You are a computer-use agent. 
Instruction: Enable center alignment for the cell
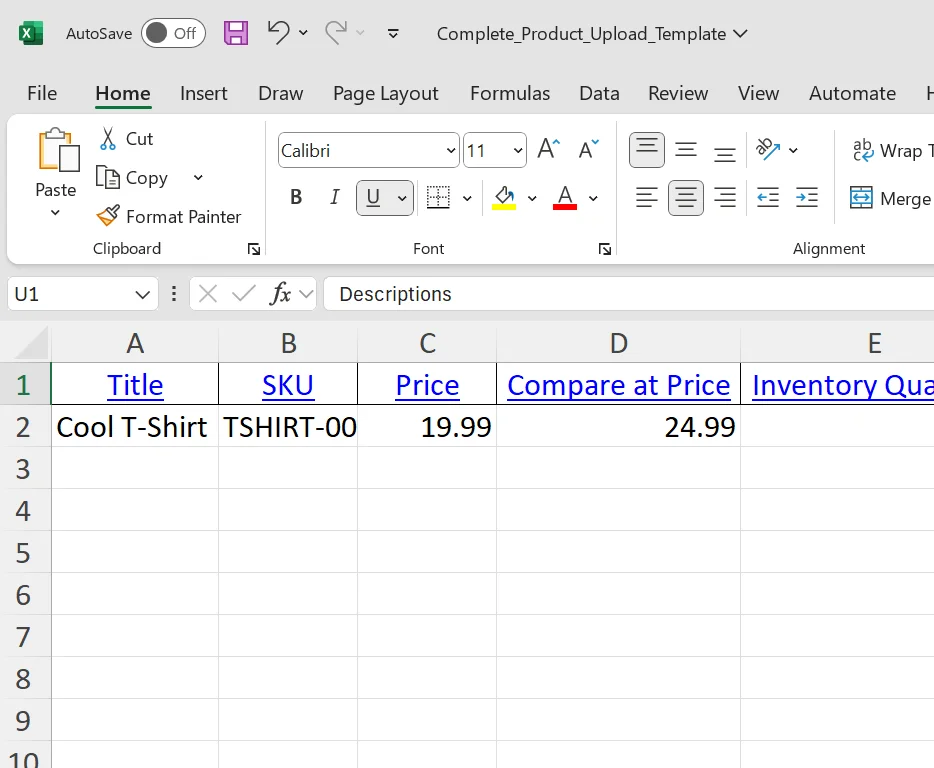[x=686, y=198]
